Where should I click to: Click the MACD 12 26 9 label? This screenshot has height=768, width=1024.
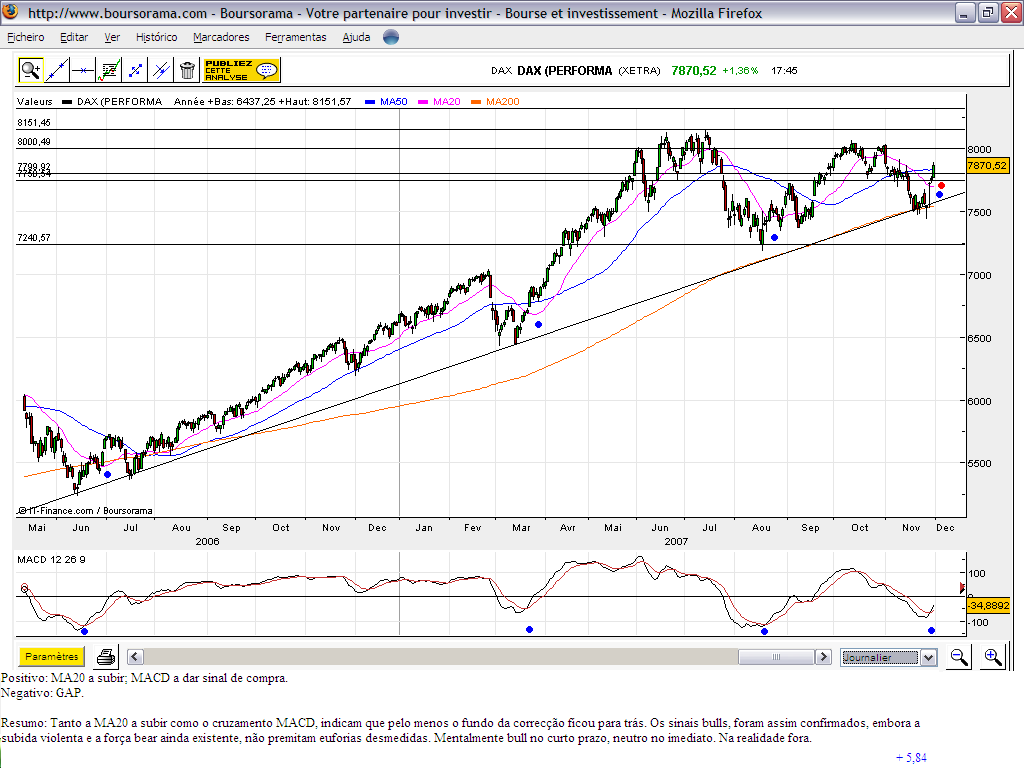point(51,560)
